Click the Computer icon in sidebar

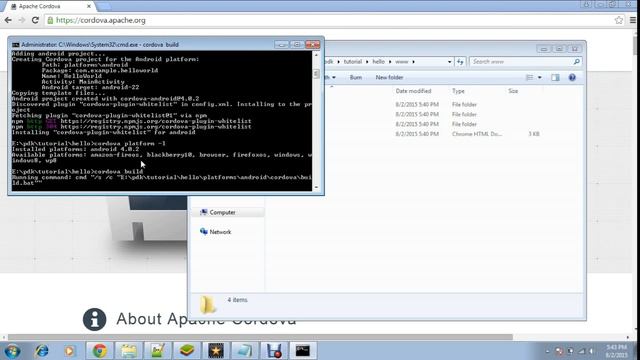click(x=204, y=212)
